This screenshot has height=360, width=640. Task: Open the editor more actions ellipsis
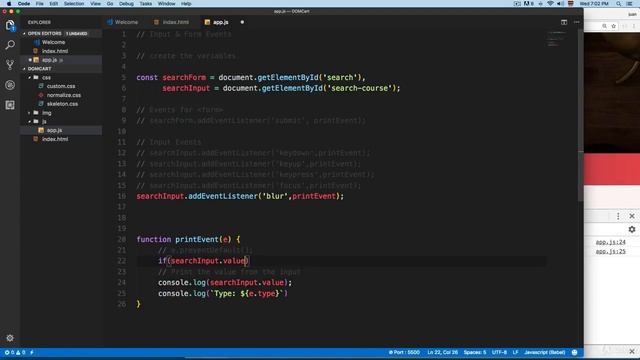[x=576, y=22]
